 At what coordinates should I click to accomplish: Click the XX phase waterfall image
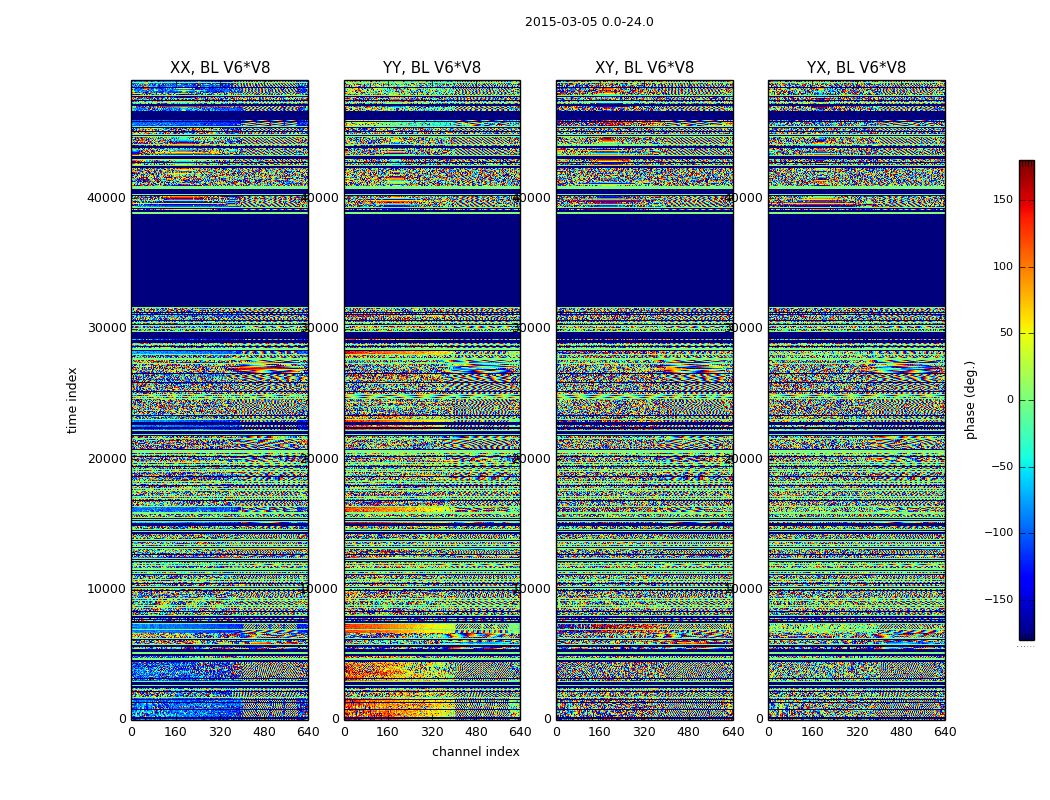220,400
